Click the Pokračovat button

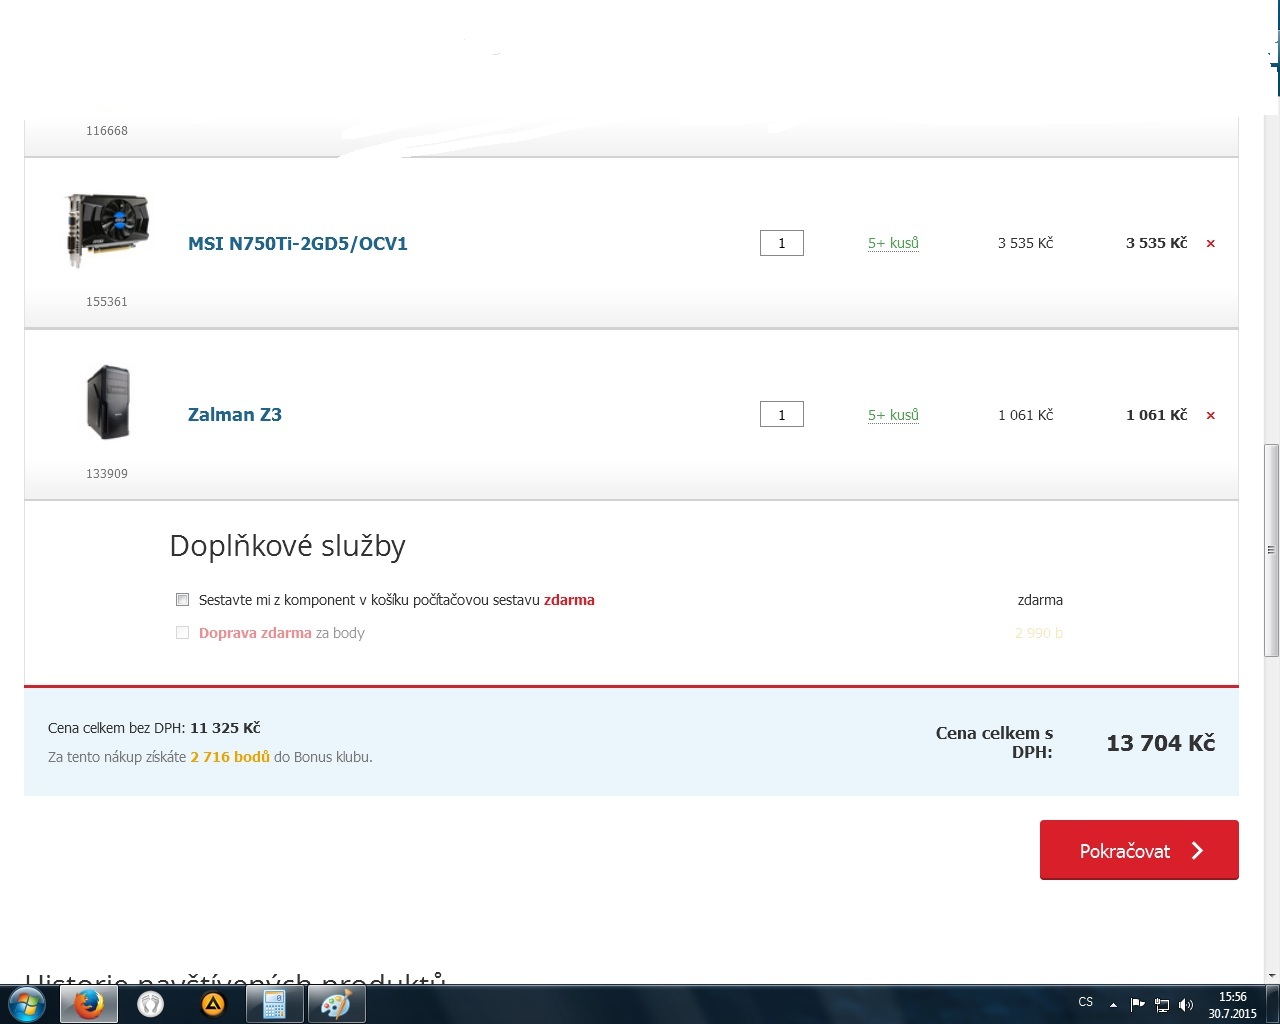pyautogui.click(x=1139, y=850)
